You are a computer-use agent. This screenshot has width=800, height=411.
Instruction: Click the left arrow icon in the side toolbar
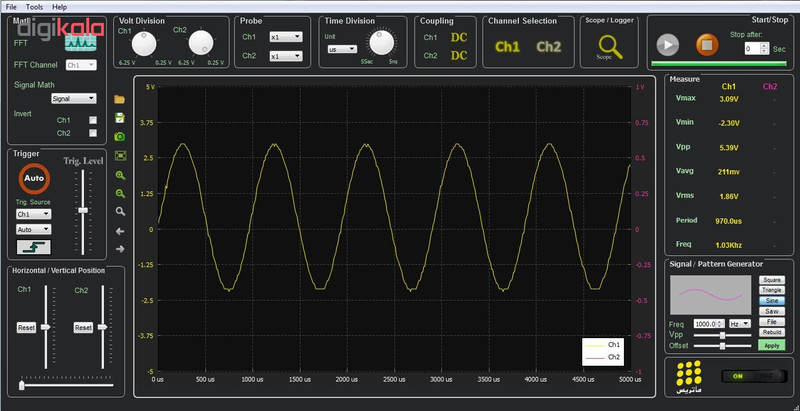coord(120,230)
